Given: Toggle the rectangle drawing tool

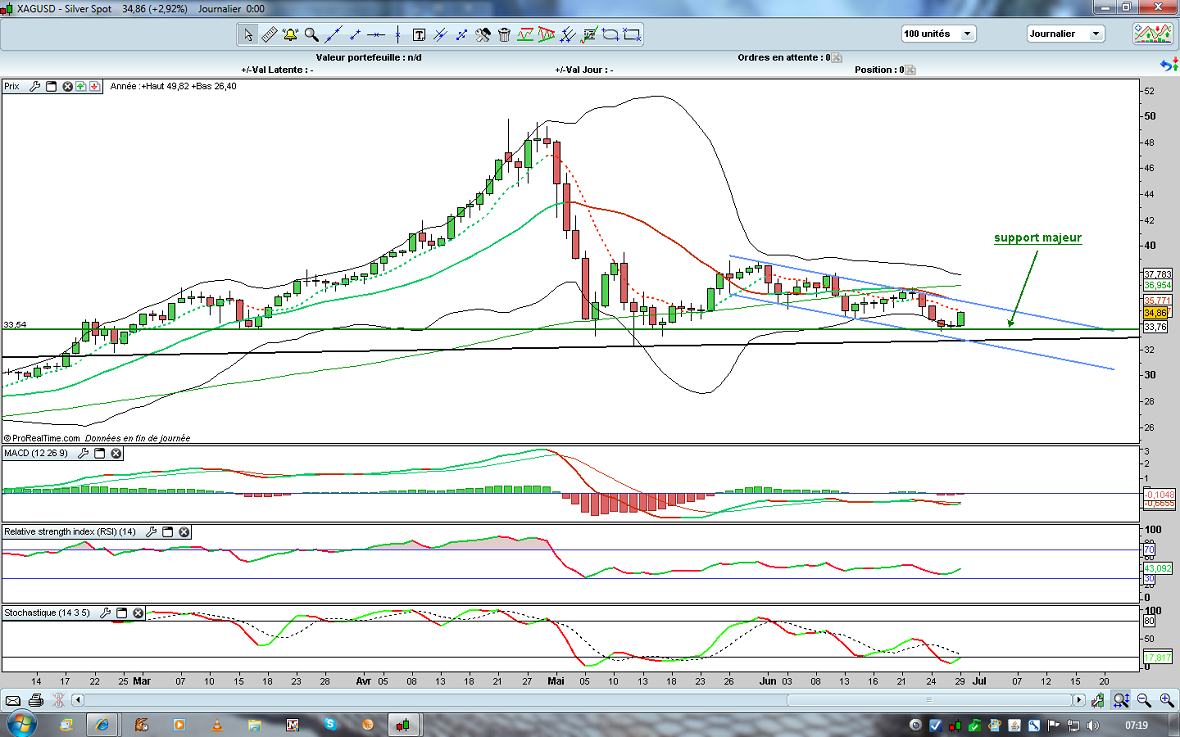Looking at the screenshot, I should 632,35.
